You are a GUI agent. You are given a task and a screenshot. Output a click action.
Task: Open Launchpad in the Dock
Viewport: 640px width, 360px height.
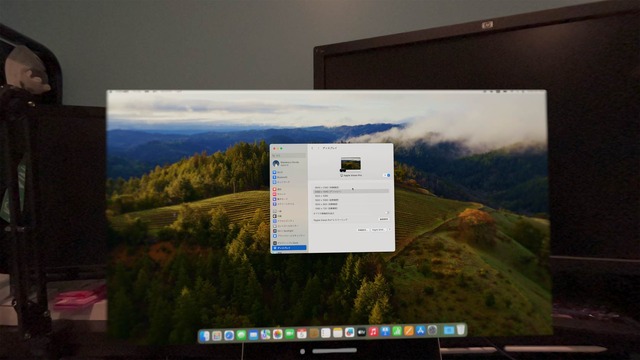tap(217, 336)
